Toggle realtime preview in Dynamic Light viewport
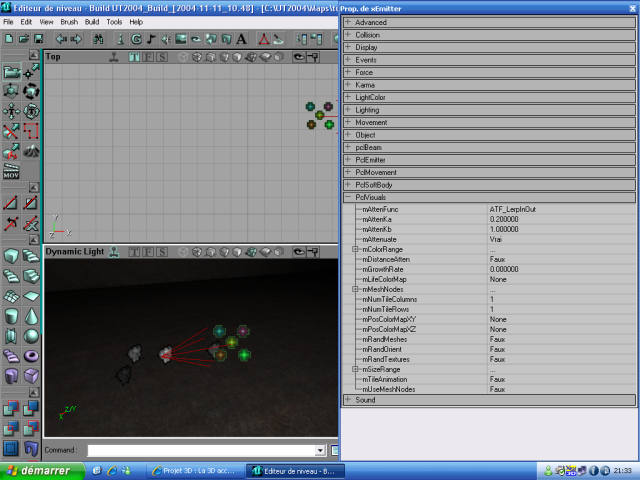Screen dimensions: 640x480 coord(115,252)
